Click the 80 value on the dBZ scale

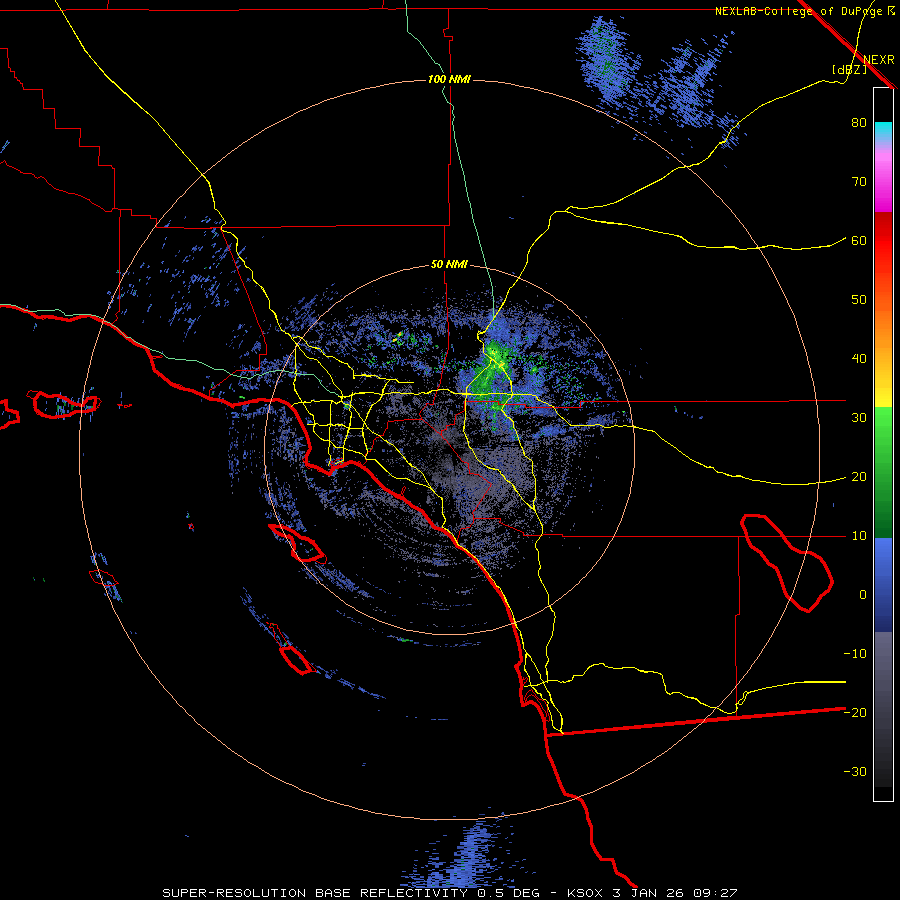click(859, 123)
